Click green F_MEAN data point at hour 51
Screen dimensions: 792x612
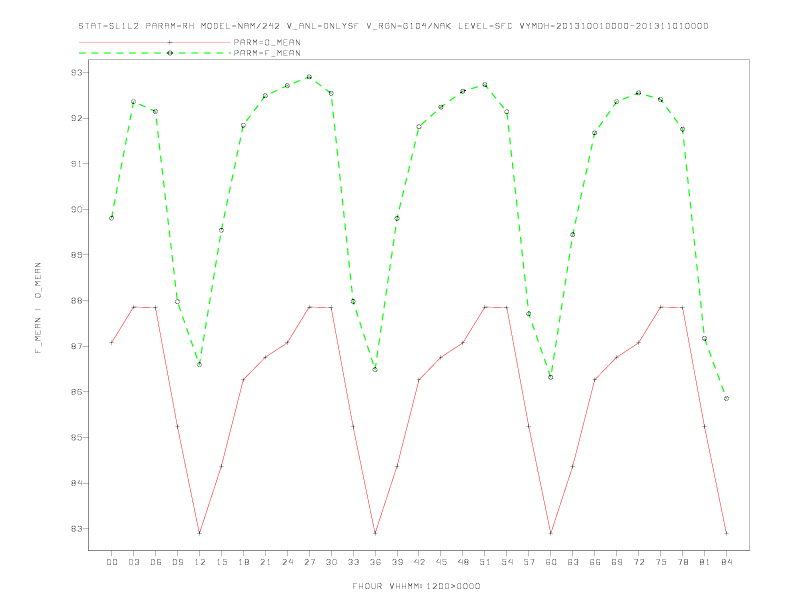coord(485,85)
